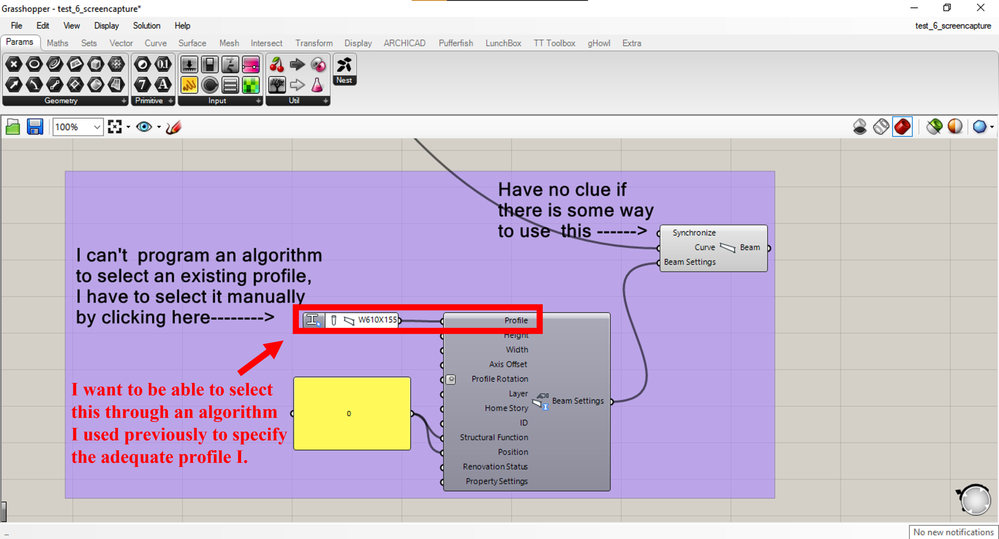Select the Line parameter icon in Geometry
Image resolution: width=999 pixels, height=539 pixels.
(x=55, y=84)
